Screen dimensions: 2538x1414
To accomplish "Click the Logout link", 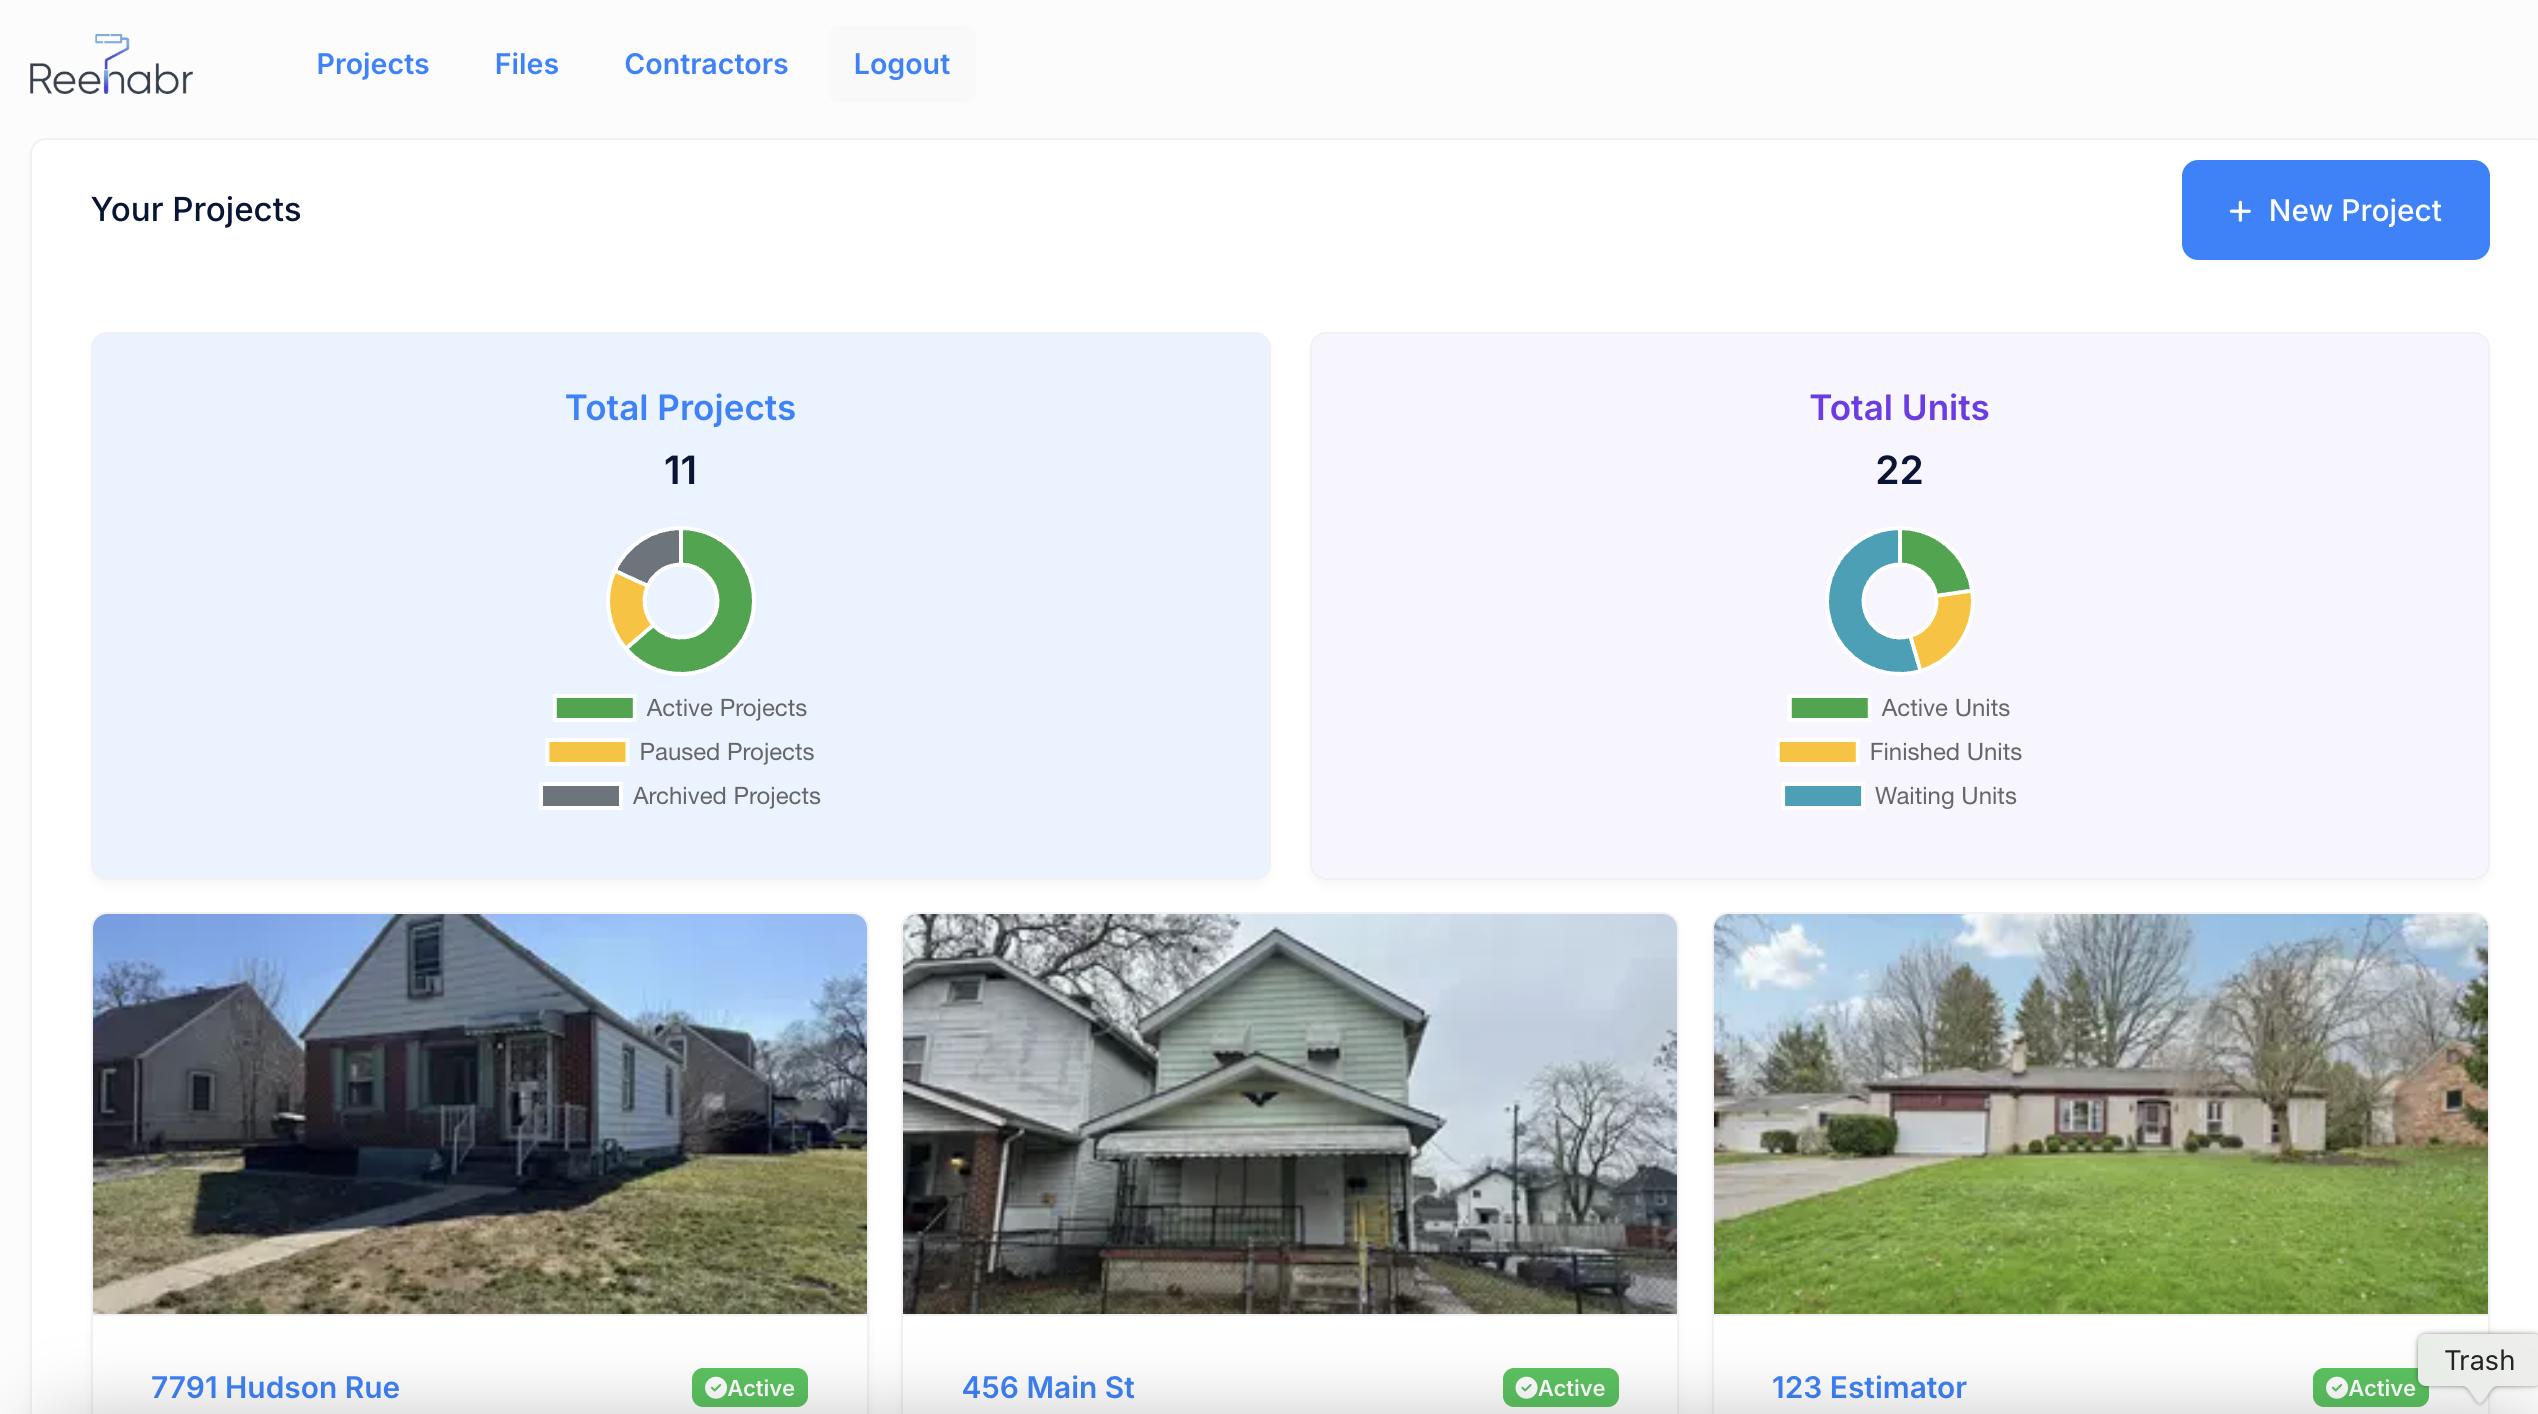I will coord(901,64).
